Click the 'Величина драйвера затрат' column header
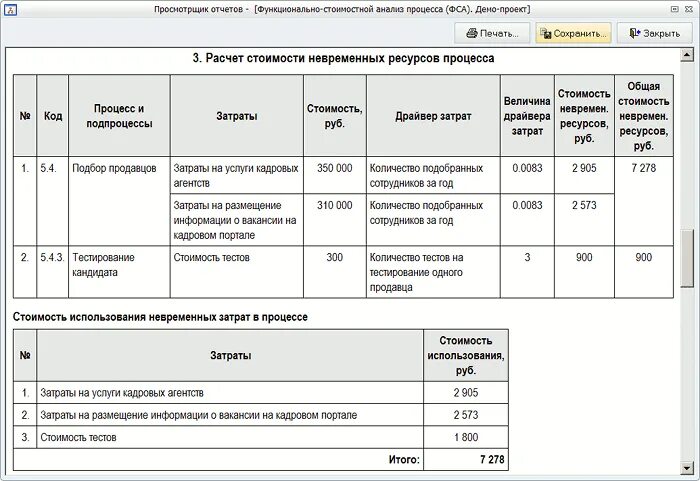This screenshot has height=481, width=700. (527, 116)
